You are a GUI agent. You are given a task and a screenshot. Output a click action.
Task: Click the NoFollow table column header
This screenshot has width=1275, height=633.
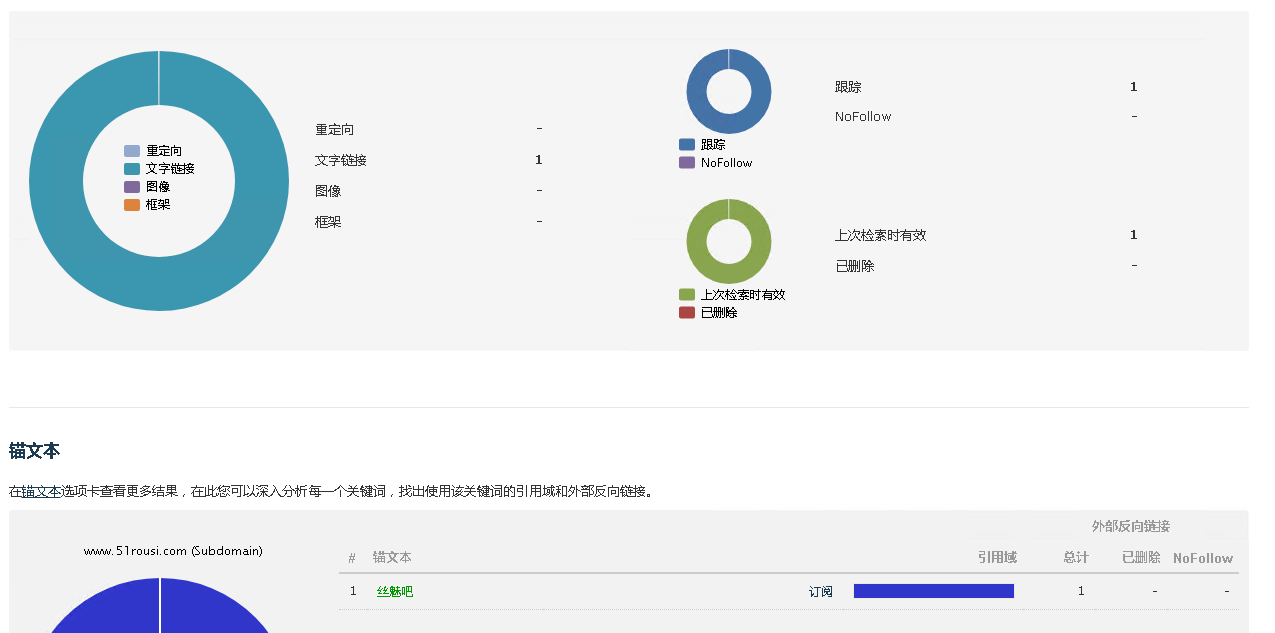pyautogui.click(x=1202, y=558)
